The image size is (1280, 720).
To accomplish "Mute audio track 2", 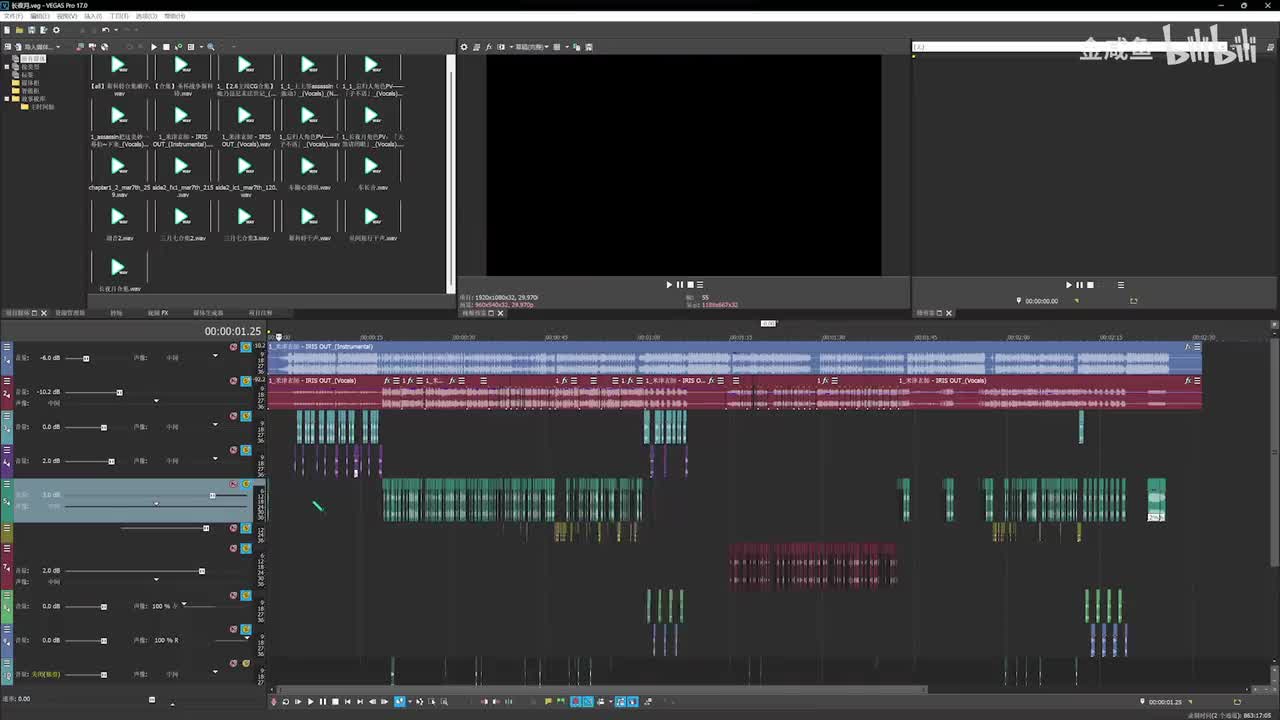I will click(234, 381).
